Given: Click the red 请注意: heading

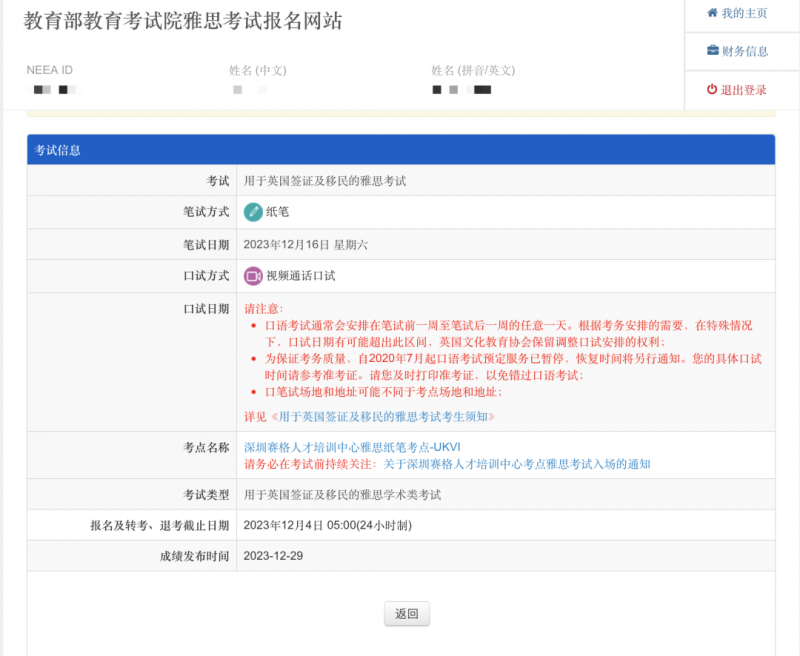Looking at the screenshot, I should point(263,309).
